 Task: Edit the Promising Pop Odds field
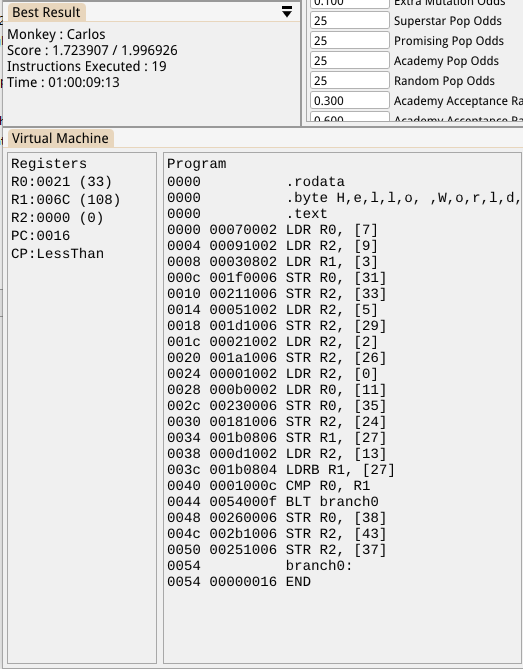coord(349,41)
